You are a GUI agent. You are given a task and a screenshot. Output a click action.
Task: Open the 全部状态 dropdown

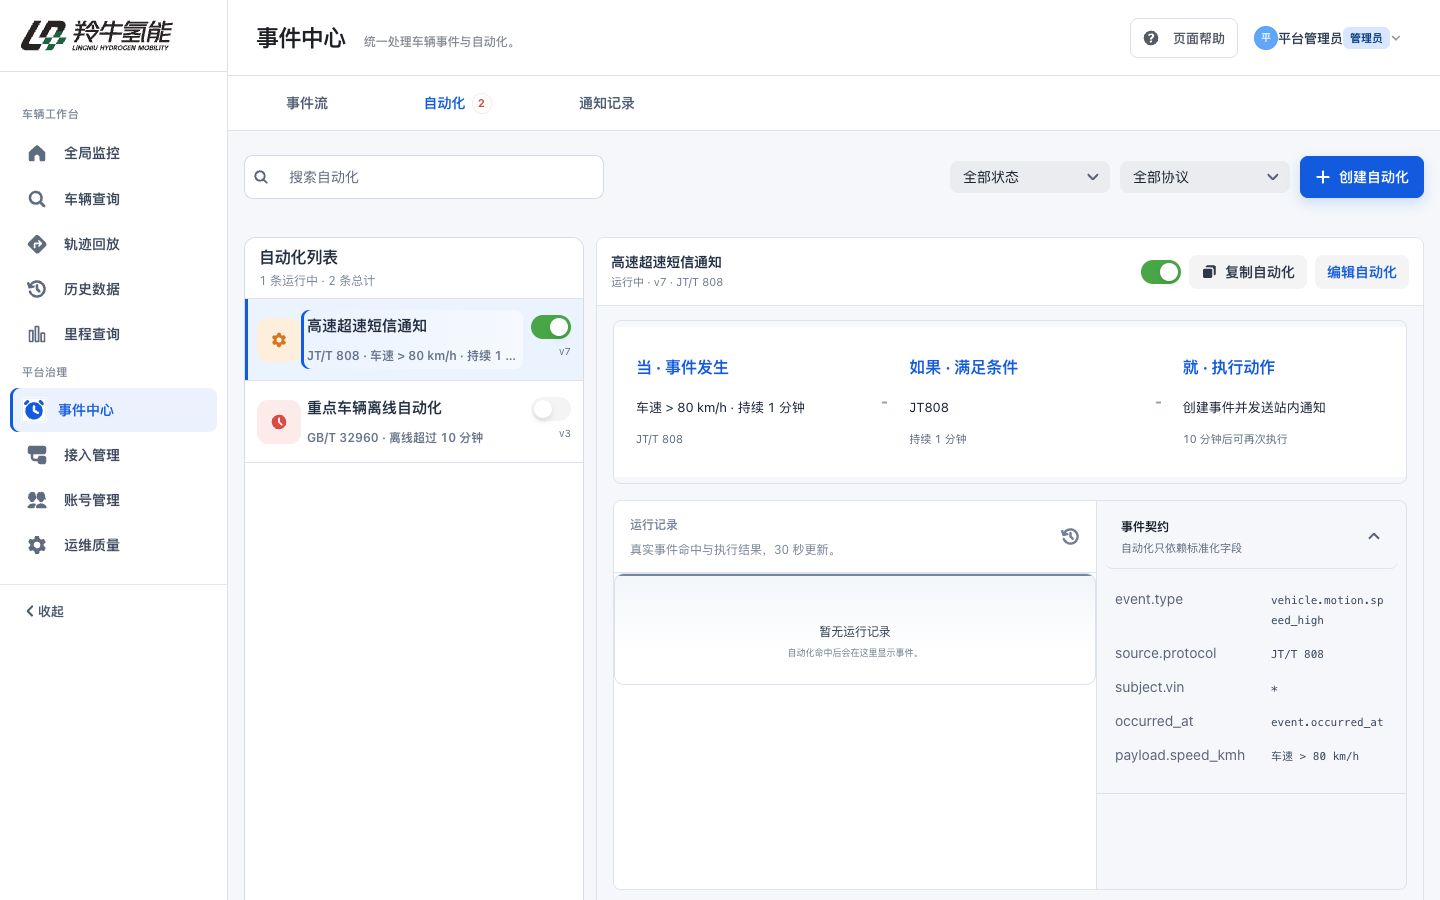pyautogui.click(x=1030, y=177)
